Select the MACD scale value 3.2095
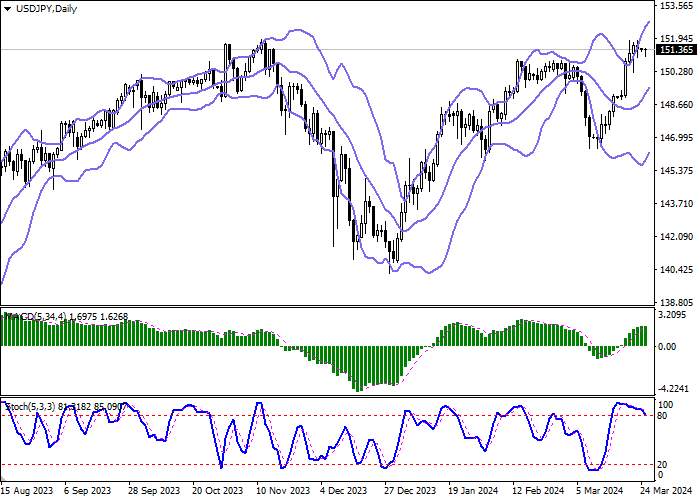The height and width of the screenshot is (500, 700). point(673,315)
